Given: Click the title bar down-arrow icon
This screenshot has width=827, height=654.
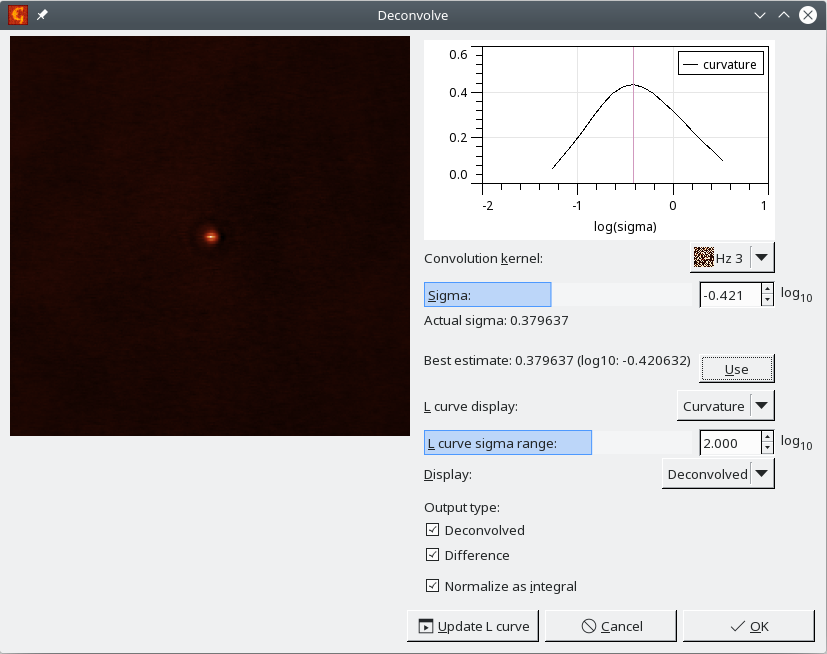Looking at the screenshot, I should (760, 15).
